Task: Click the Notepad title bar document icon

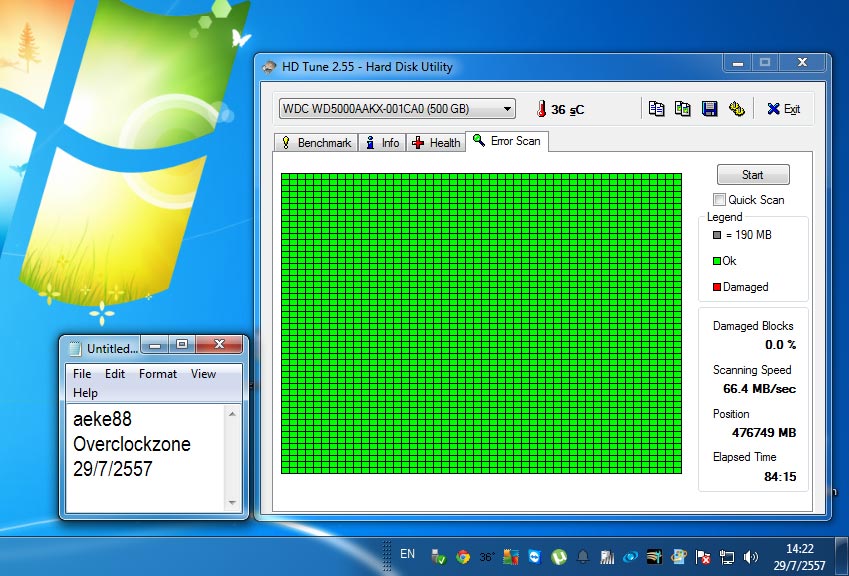Action: click(x=75, y=348)
